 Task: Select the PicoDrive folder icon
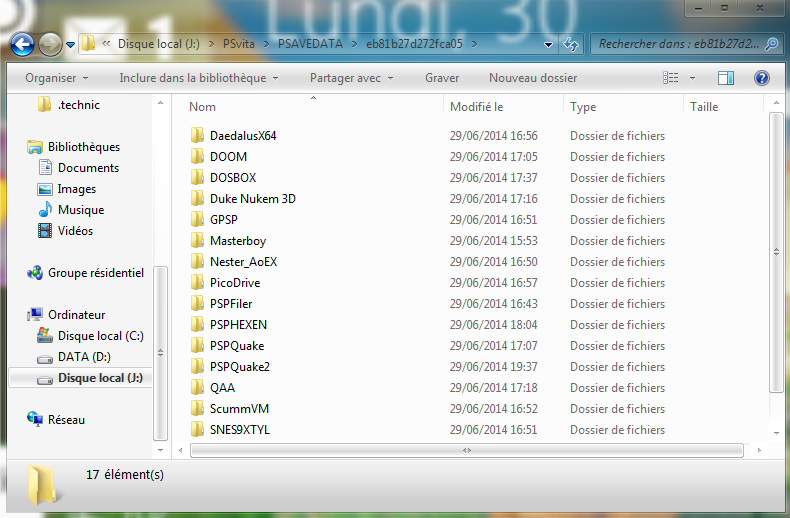coord(198,282)
